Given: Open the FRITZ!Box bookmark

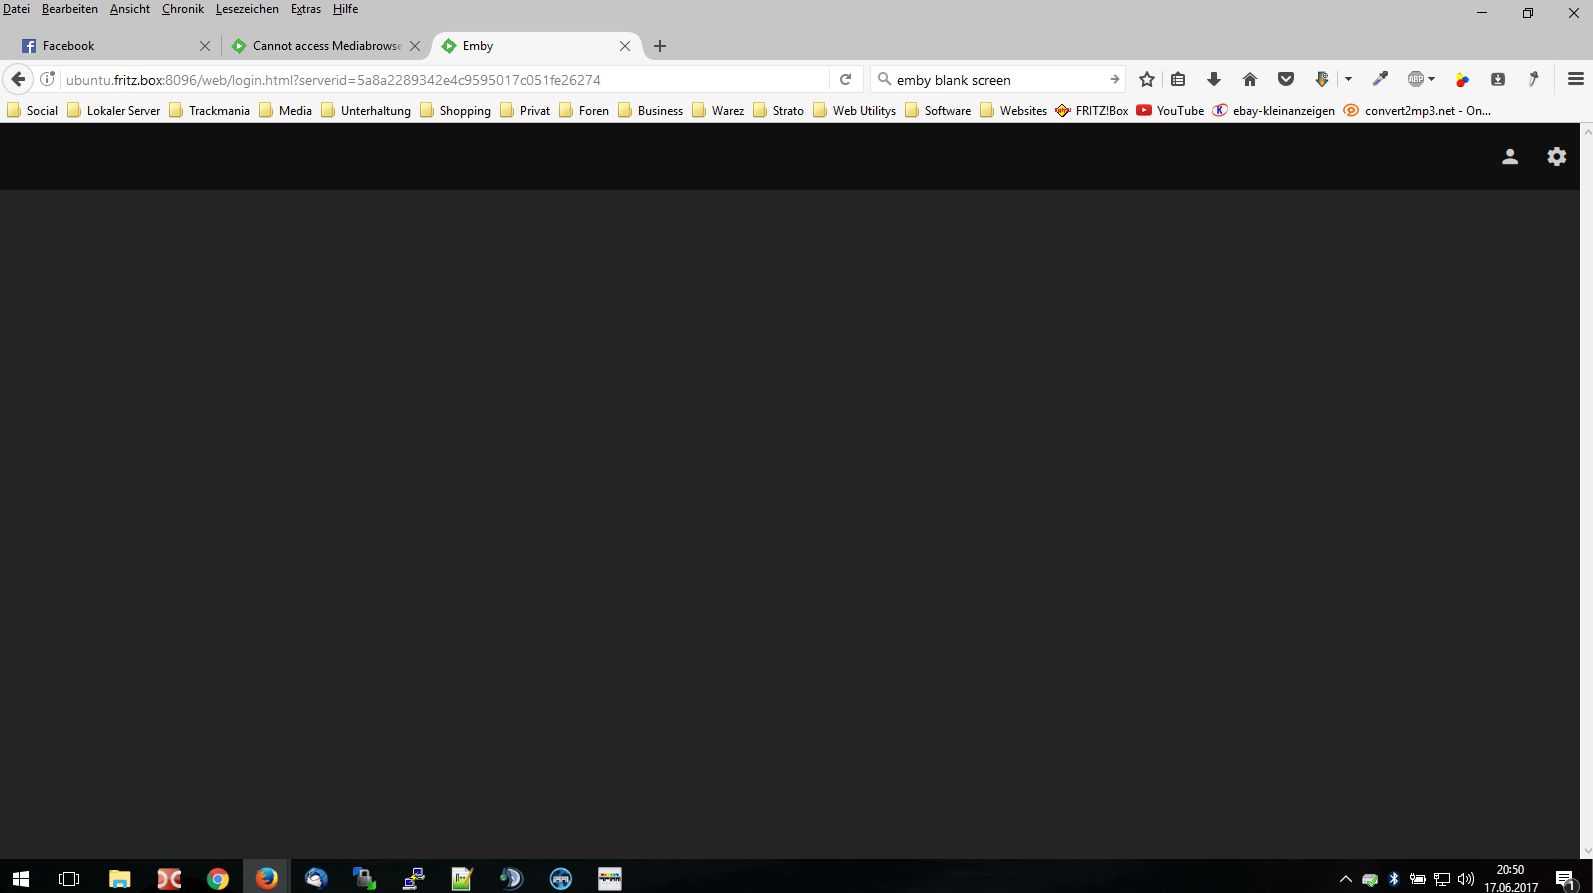Looking at the screenshot, I should coord(1092,111).
